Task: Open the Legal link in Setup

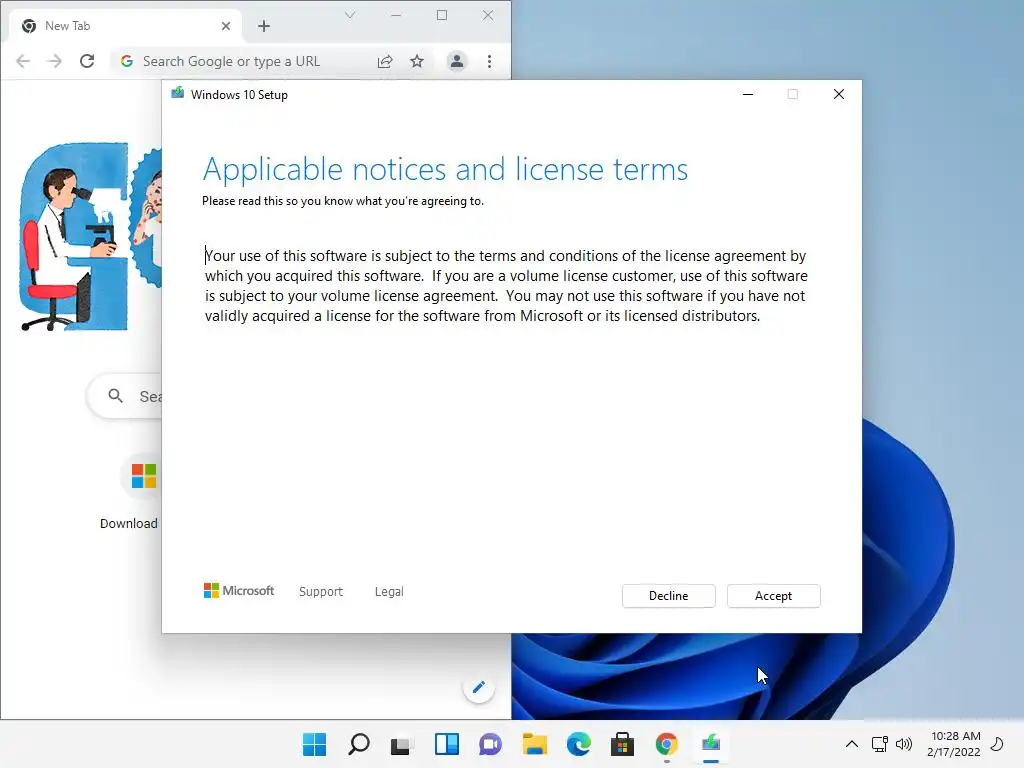Action: click(389, 591)
